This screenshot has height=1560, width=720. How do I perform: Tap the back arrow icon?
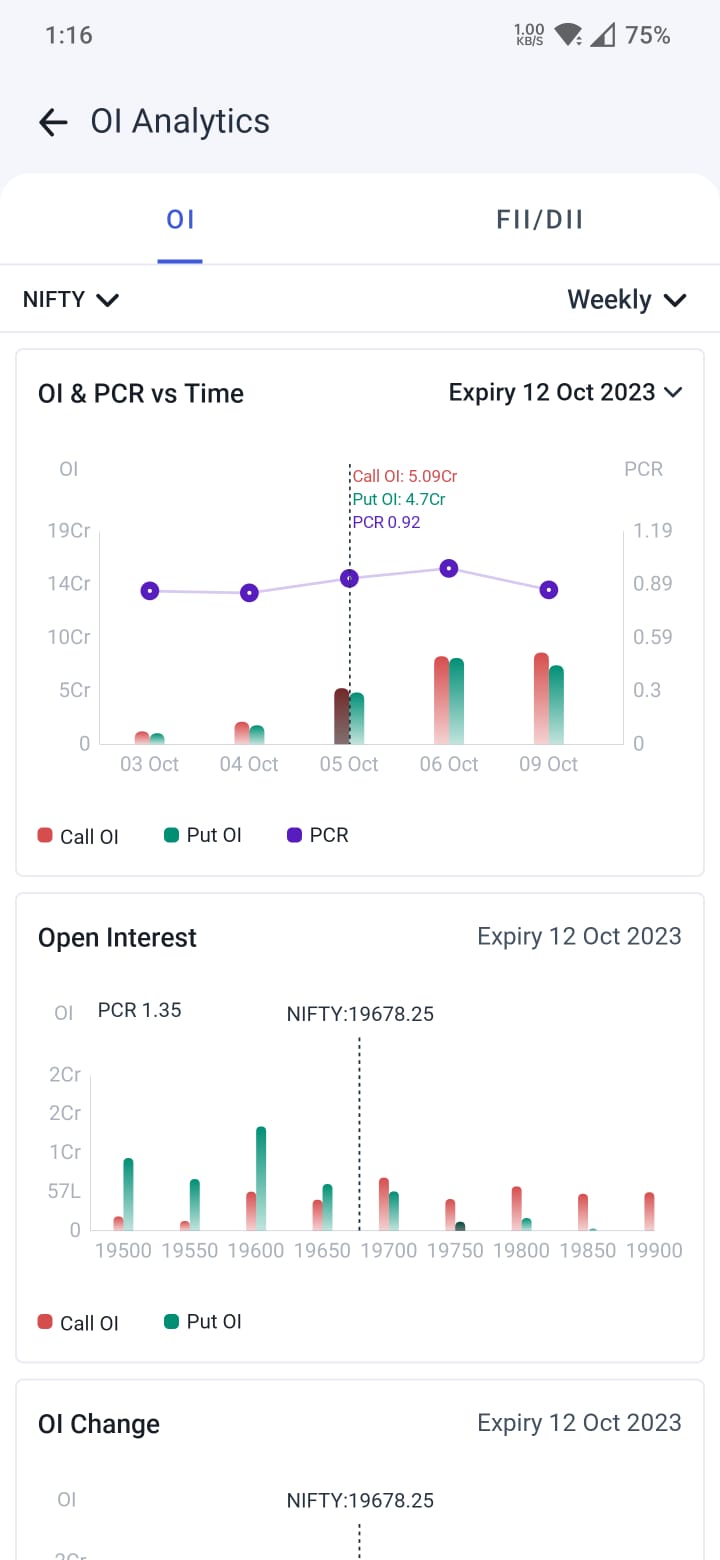click(52, 122)
